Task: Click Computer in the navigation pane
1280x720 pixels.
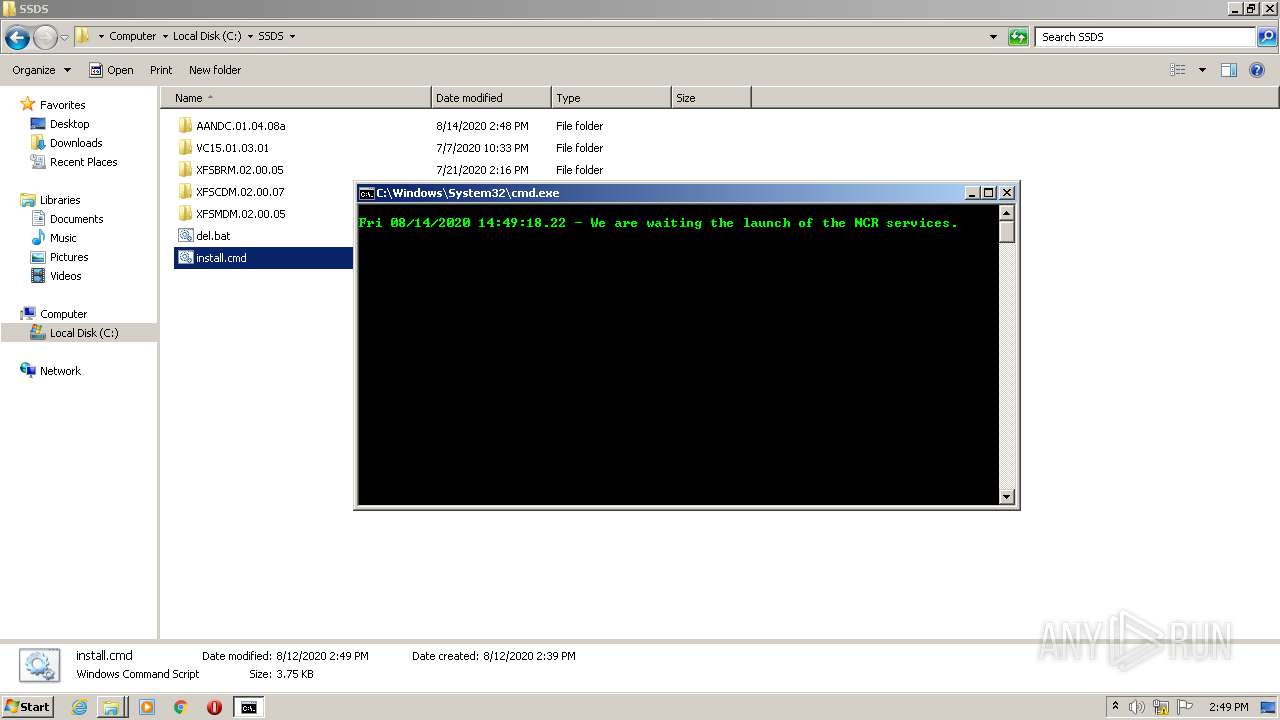Action: (63, 314)
